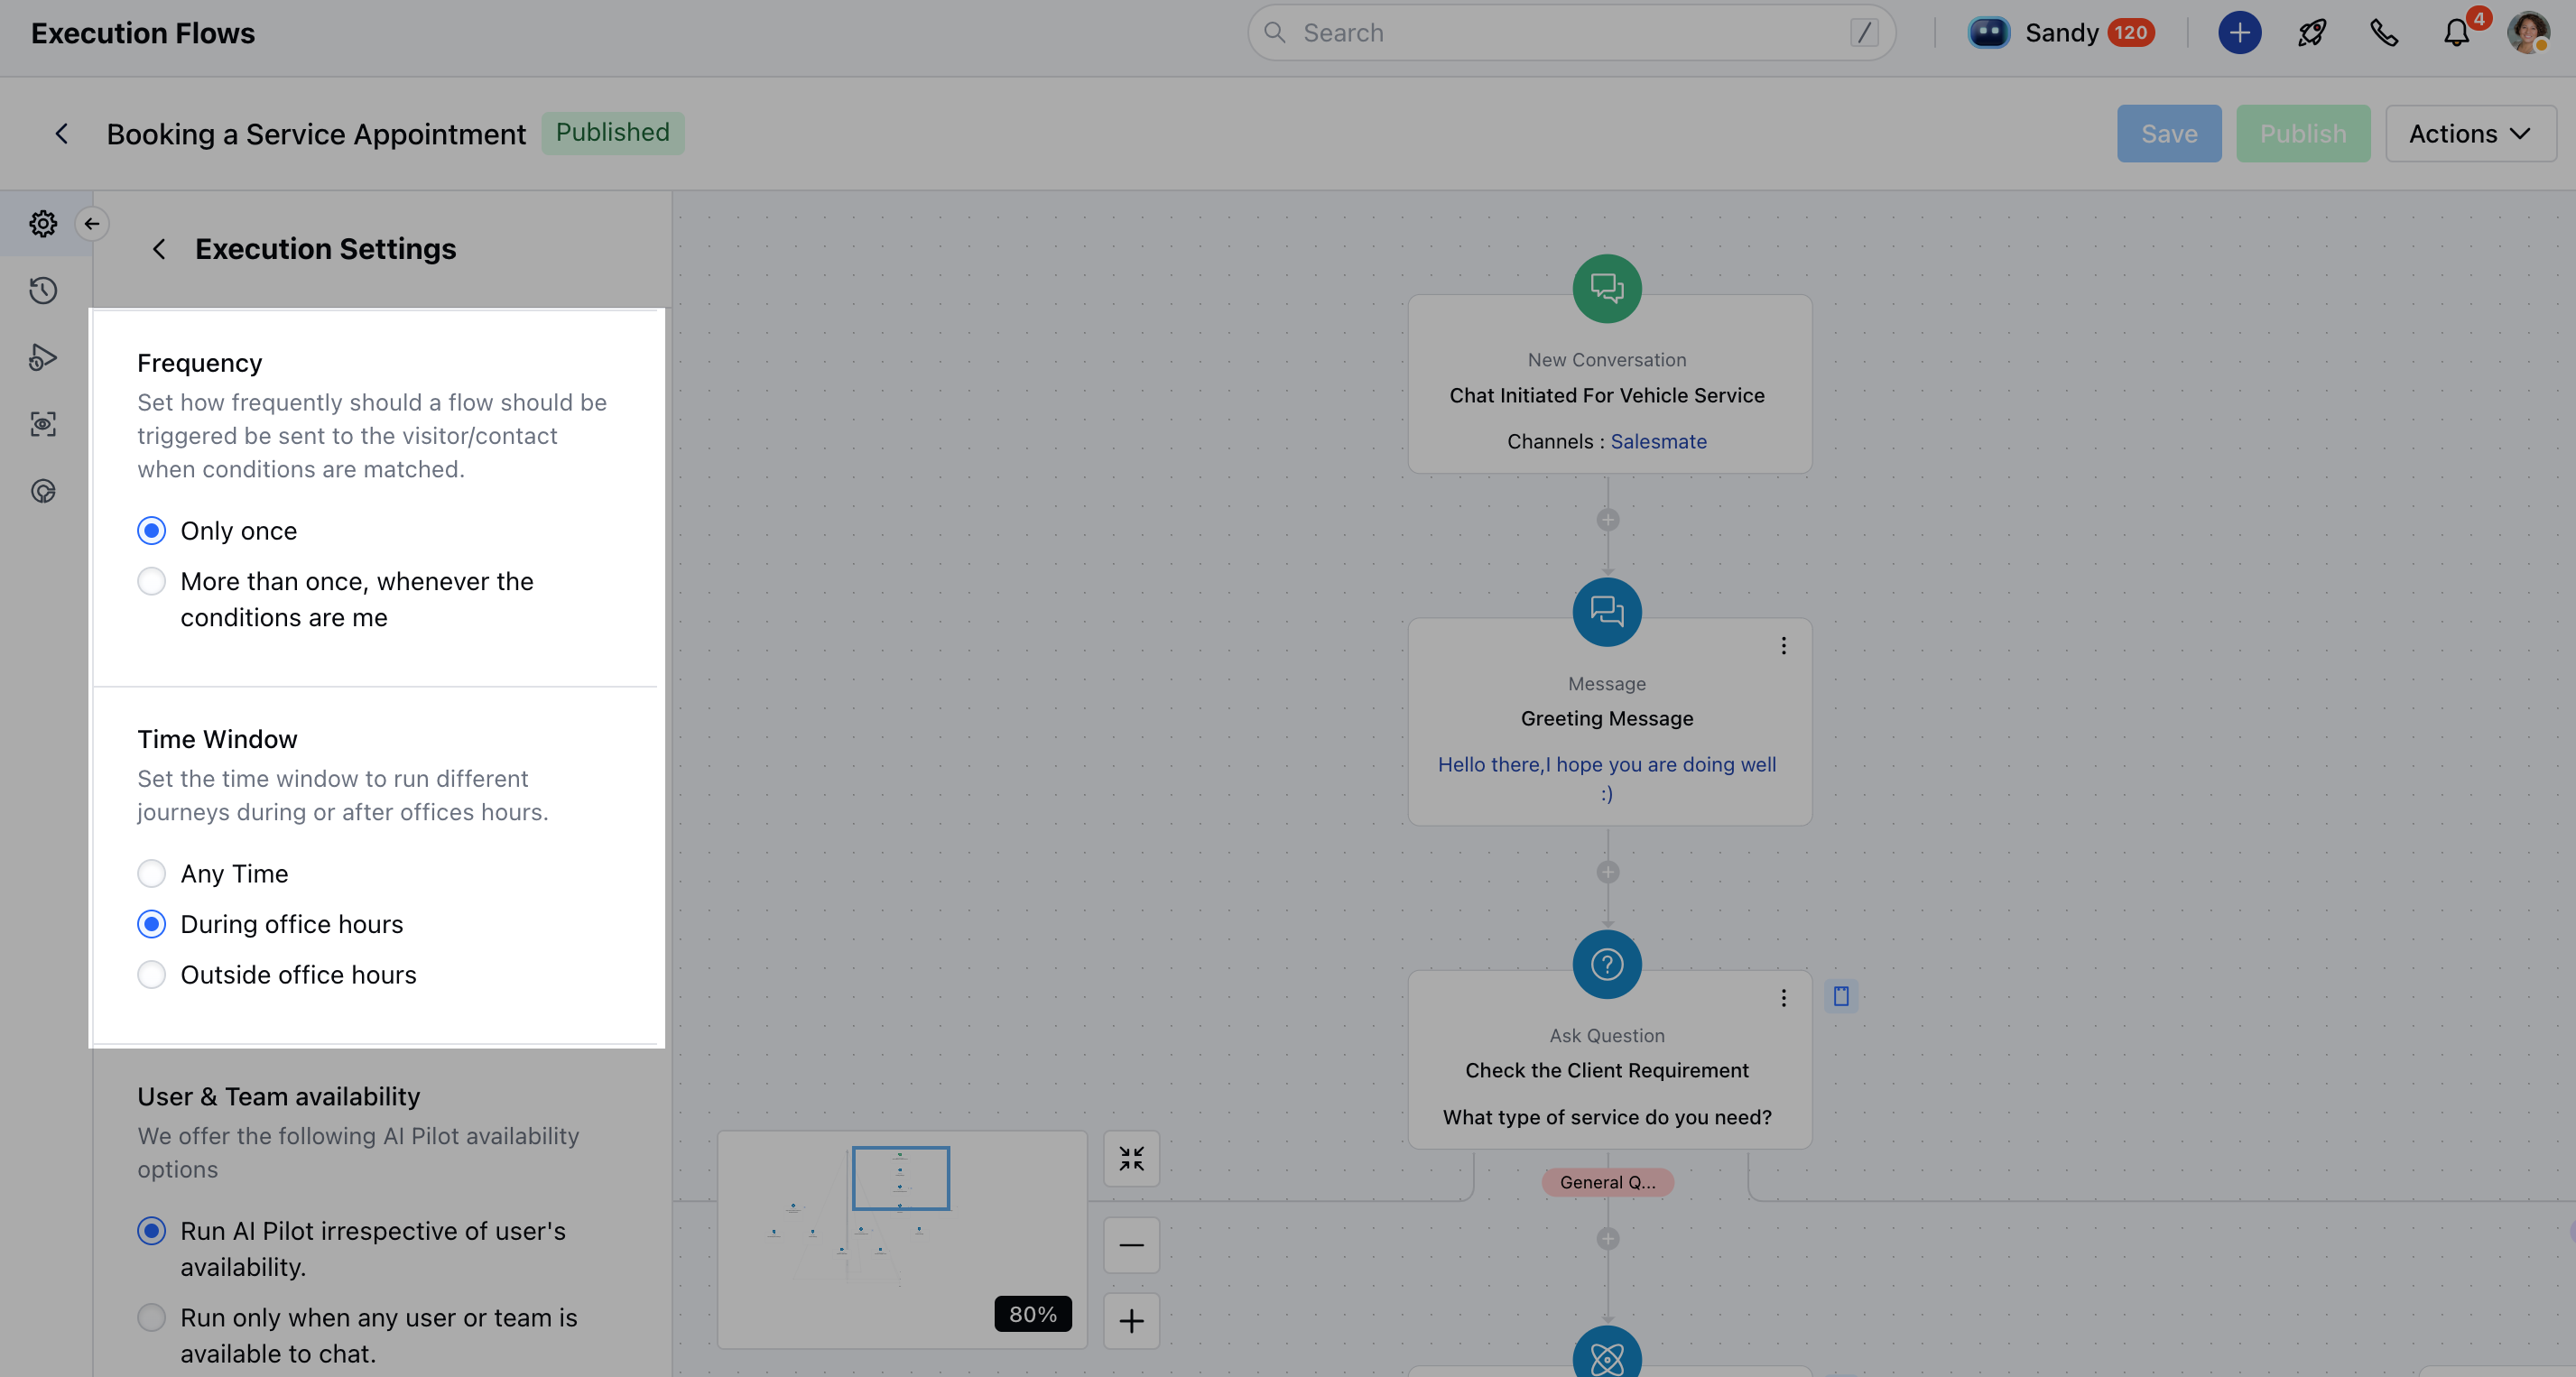Open Check the Client Requirement three-dot menu
2576x1377 pixels.
tap(1783, 998)
